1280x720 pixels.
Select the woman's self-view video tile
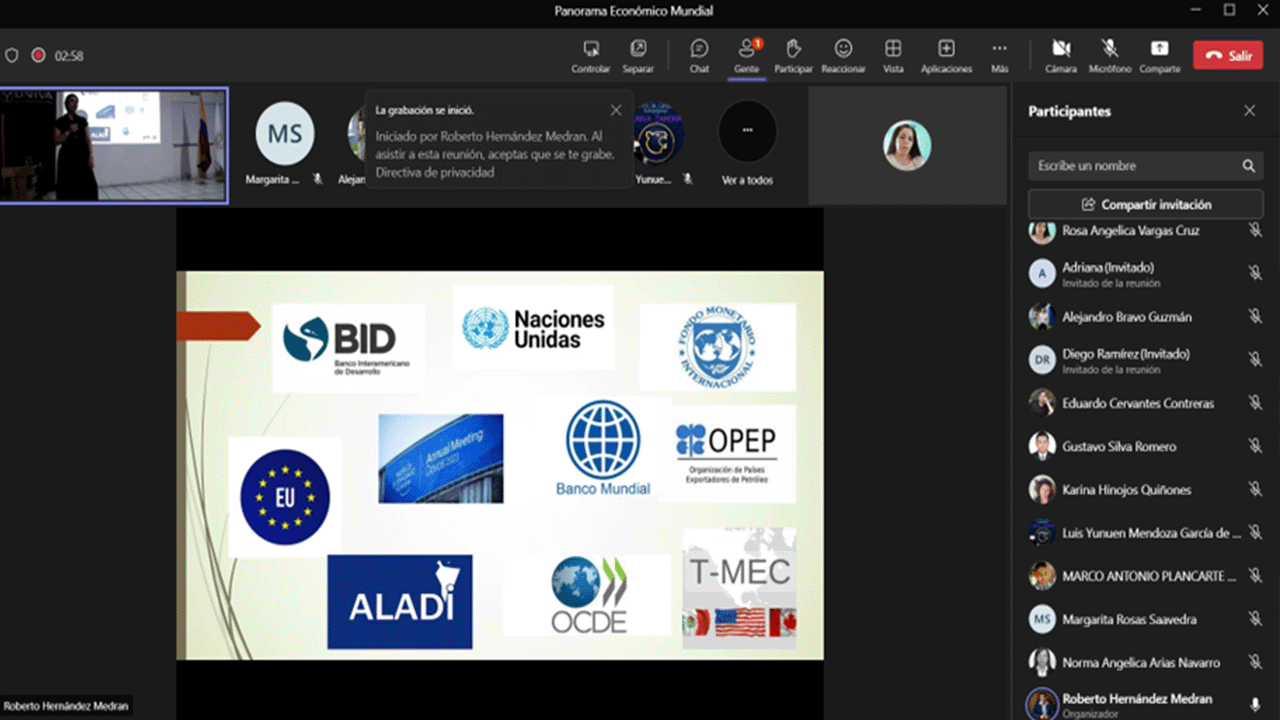(907, 145)
